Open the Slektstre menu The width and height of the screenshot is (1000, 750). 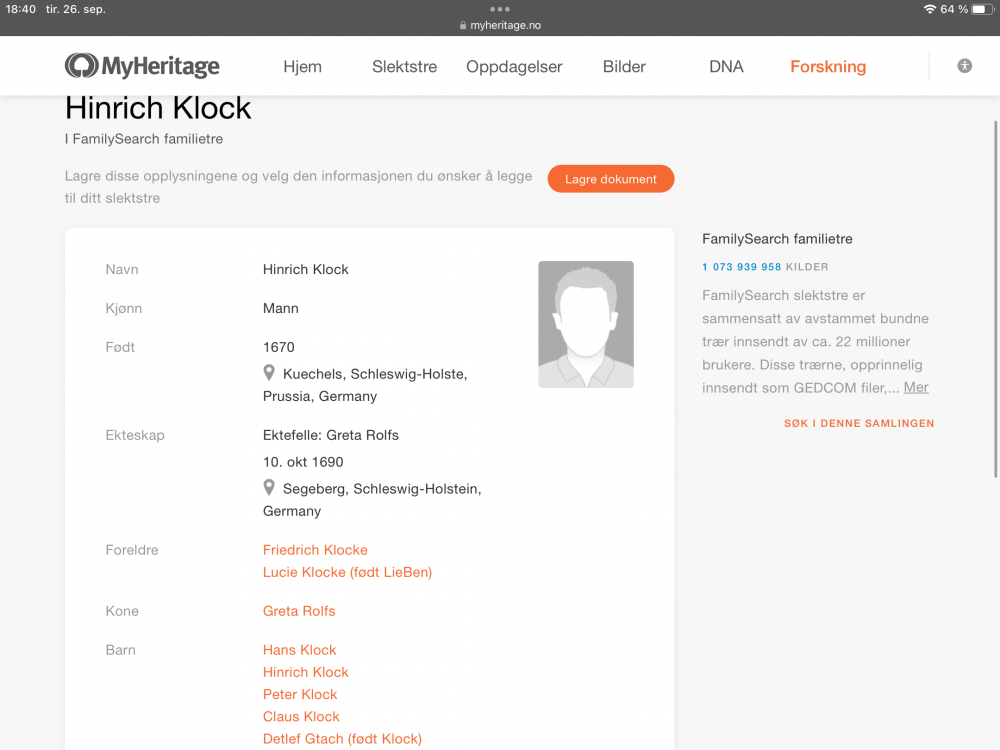(x=404, y=66)
